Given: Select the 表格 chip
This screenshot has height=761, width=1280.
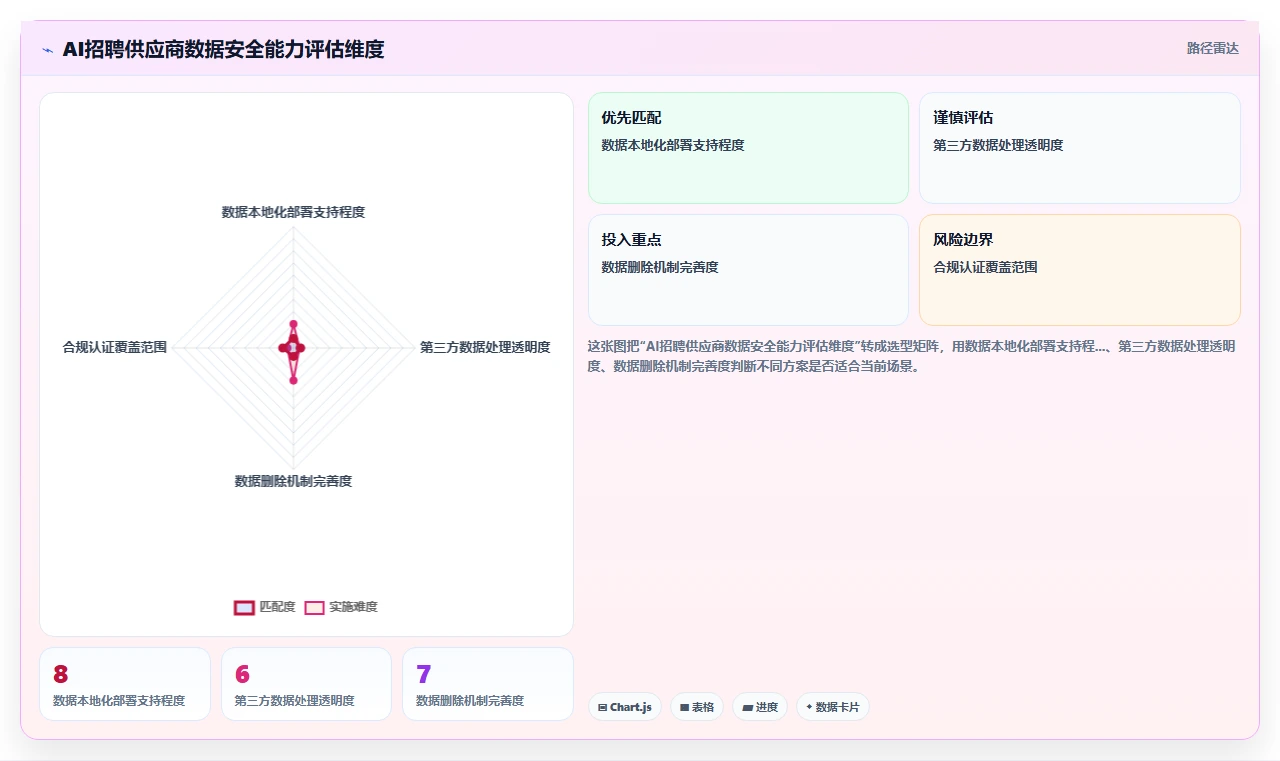Looking at the screenshot, I should click(697, 707).
